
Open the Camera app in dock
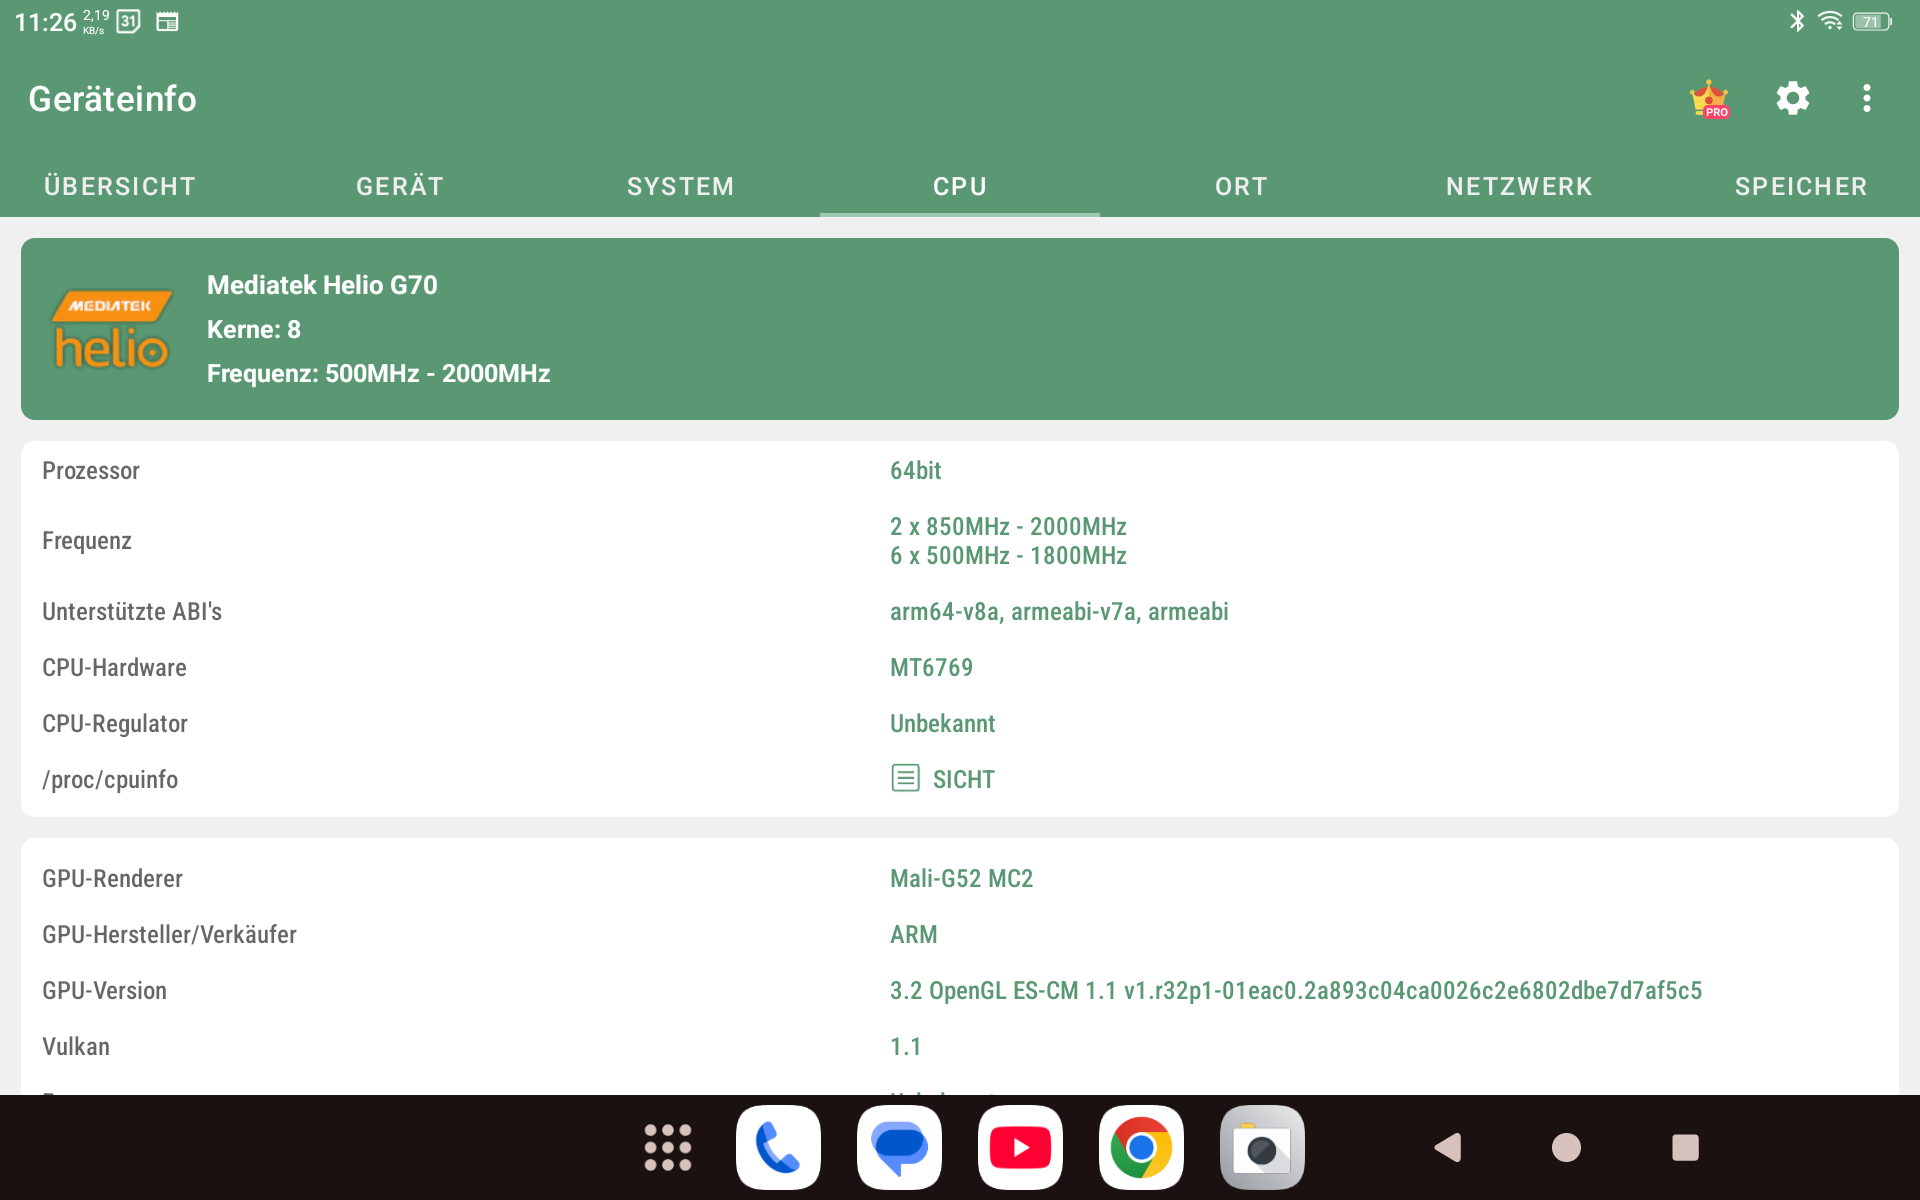pyautogui.click(x=1262, y=1147)
